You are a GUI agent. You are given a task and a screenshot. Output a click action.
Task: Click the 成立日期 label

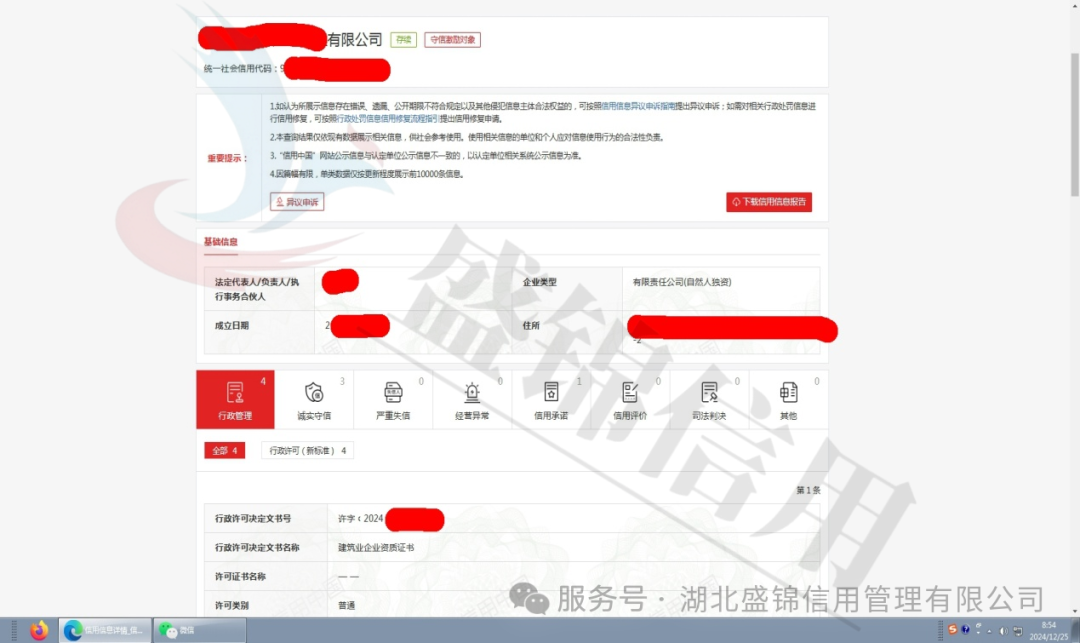tap(231, 326)
